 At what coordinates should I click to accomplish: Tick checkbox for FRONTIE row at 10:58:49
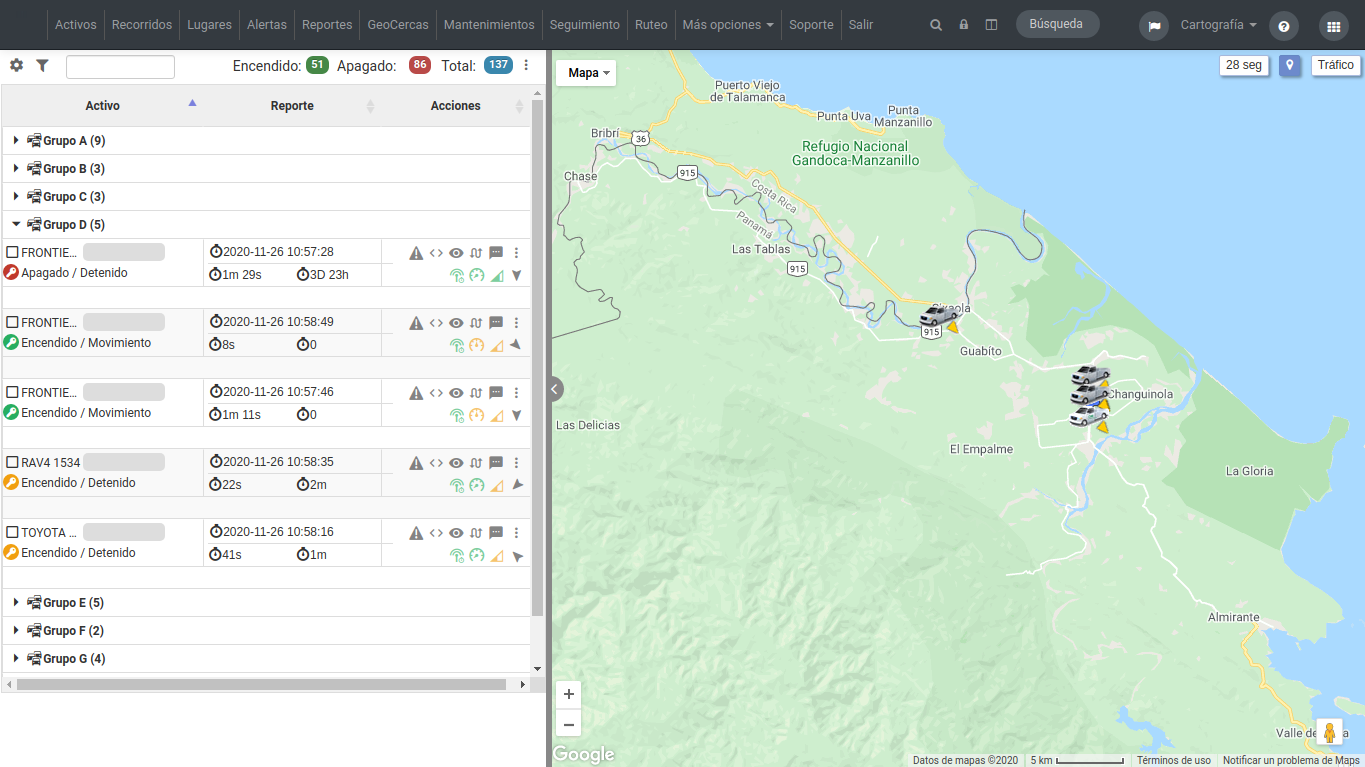coord(13,322)
